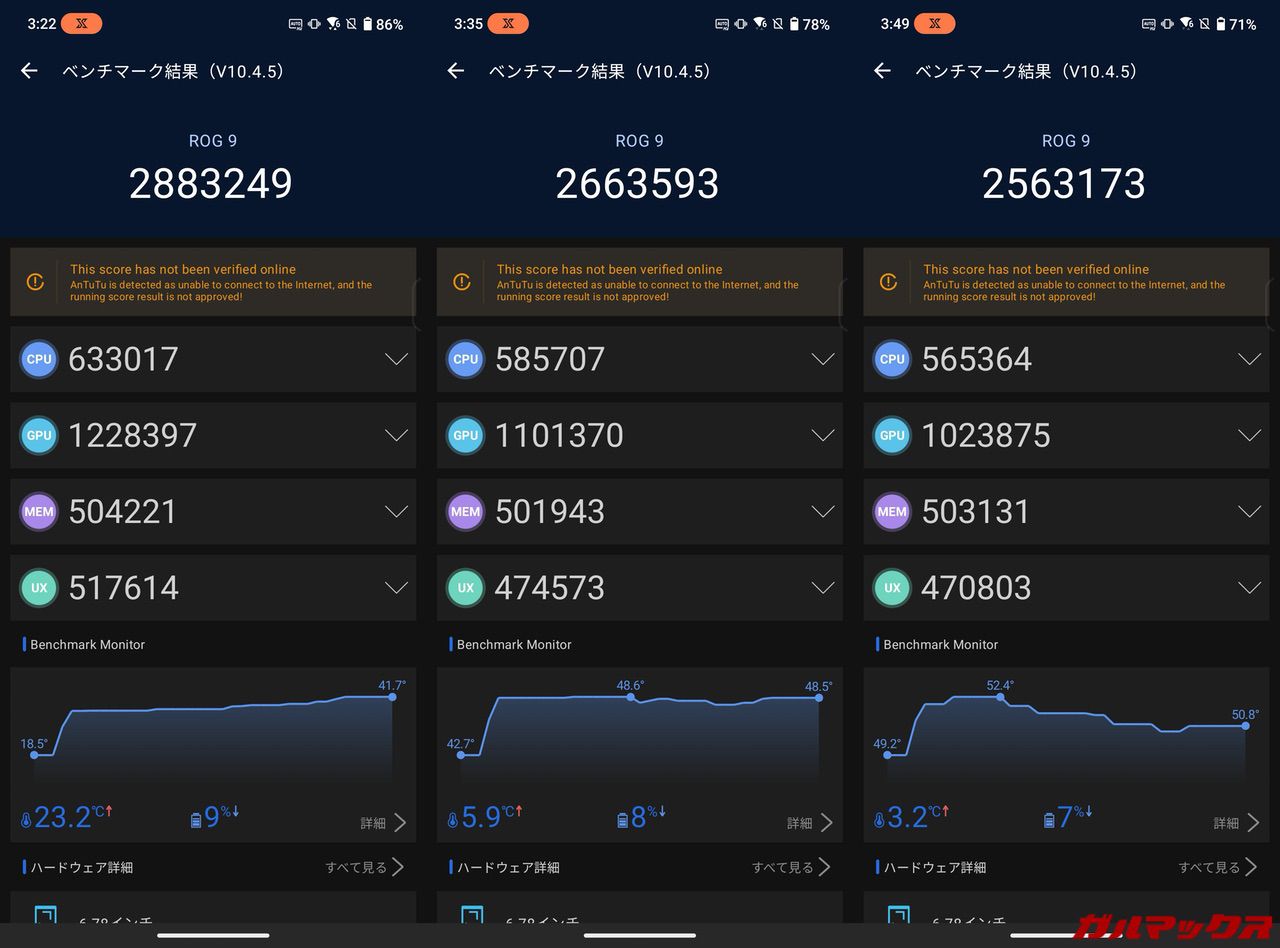Expand the MEM 501943 score chevron

click(822, 511)
